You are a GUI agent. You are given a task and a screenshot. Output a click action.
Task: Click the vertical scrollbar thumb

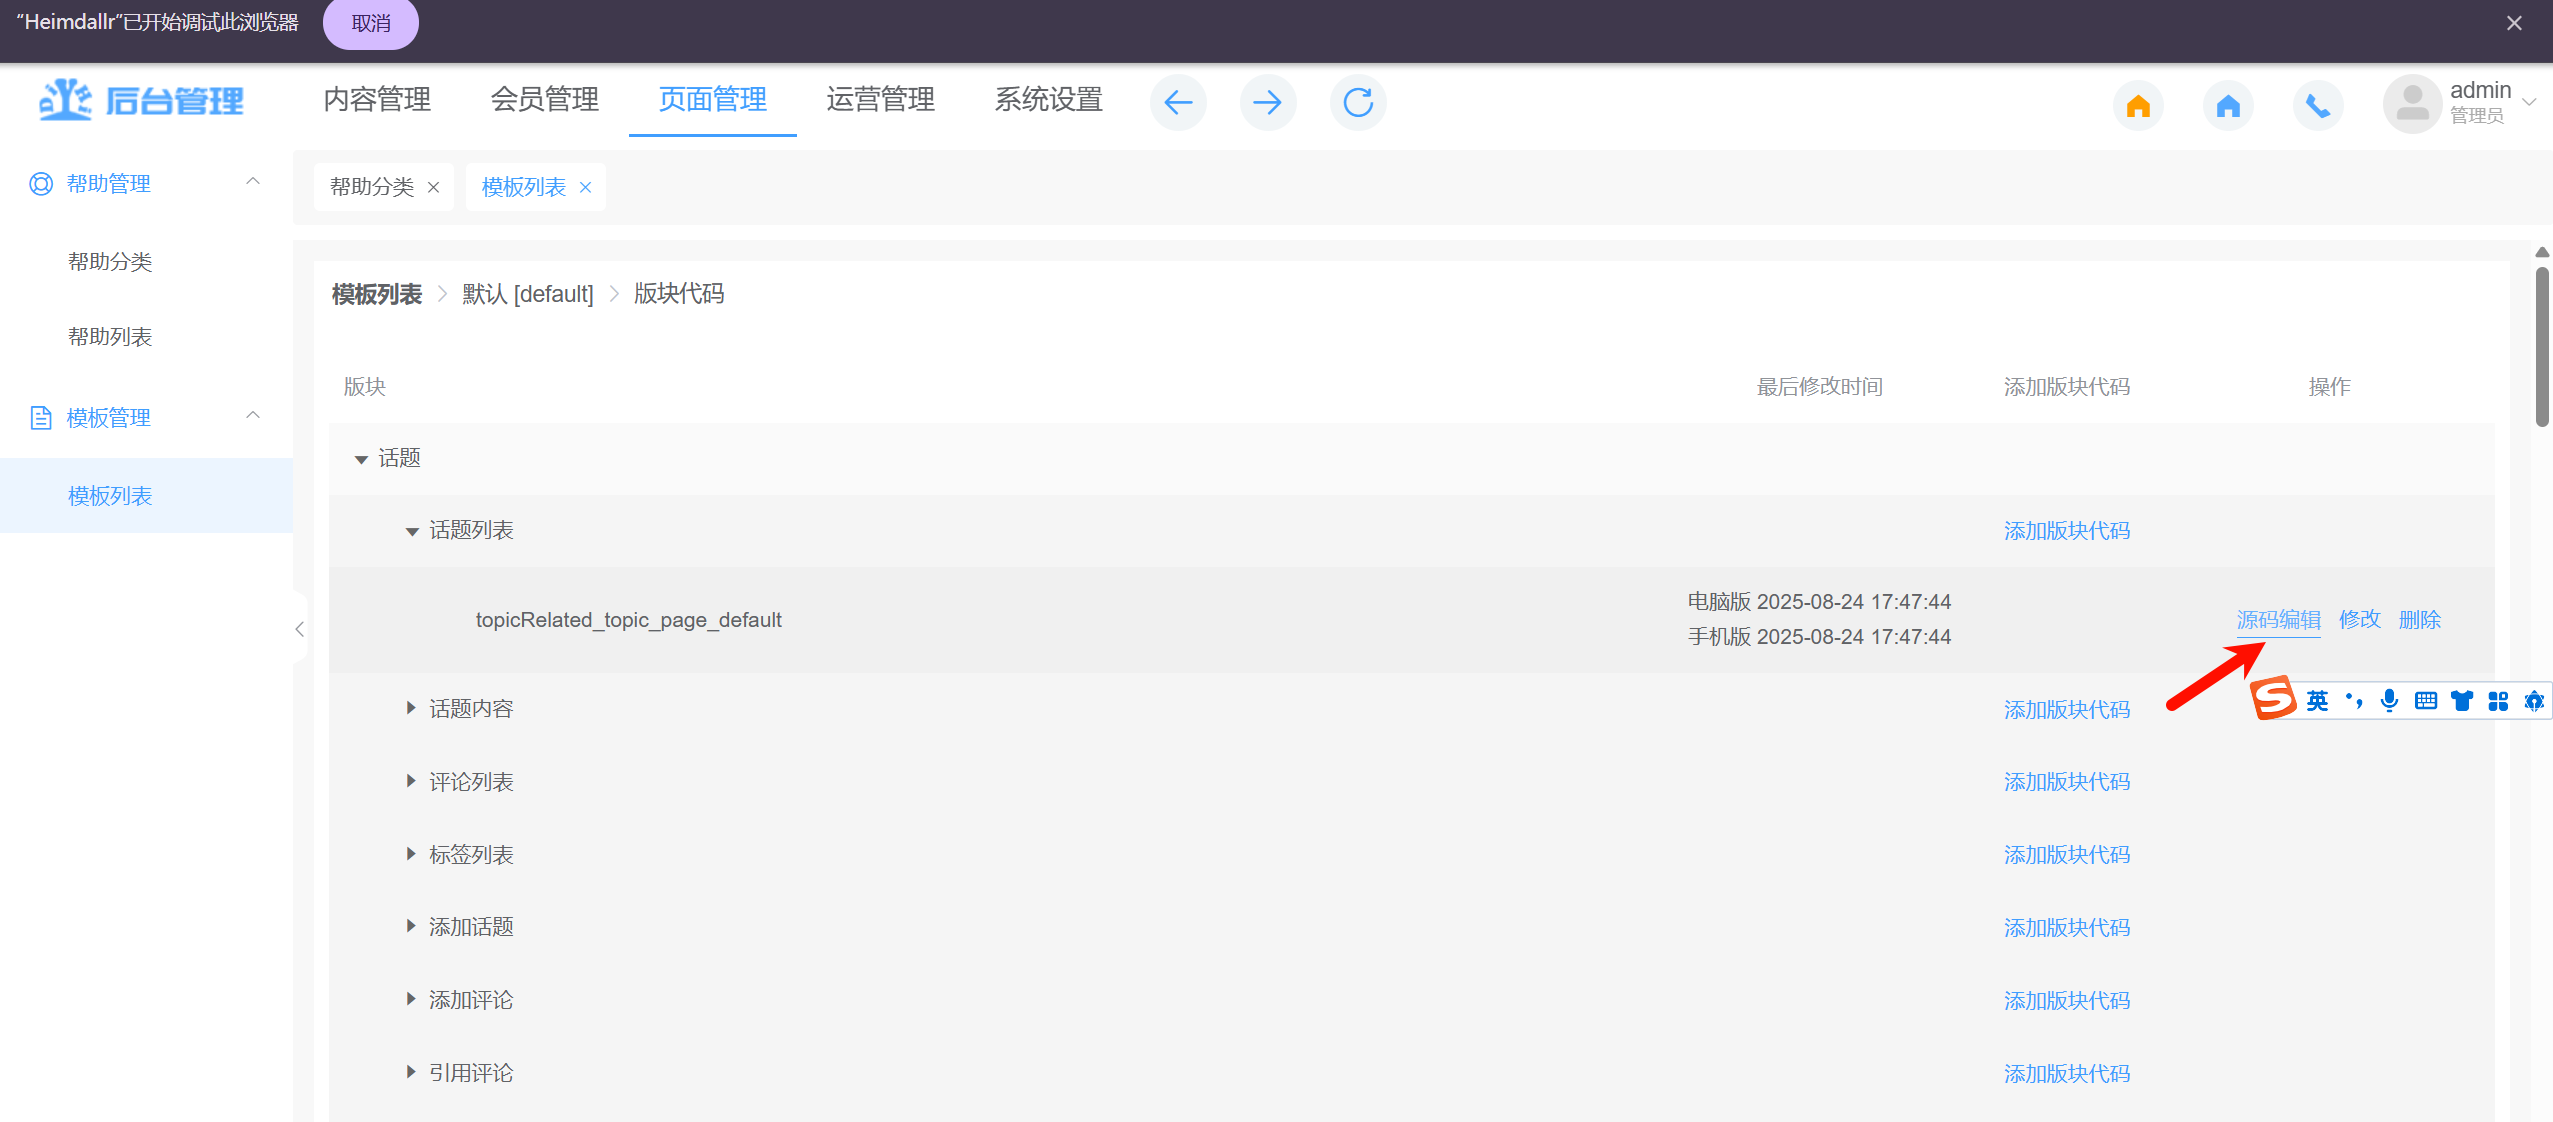[2541, 345]
